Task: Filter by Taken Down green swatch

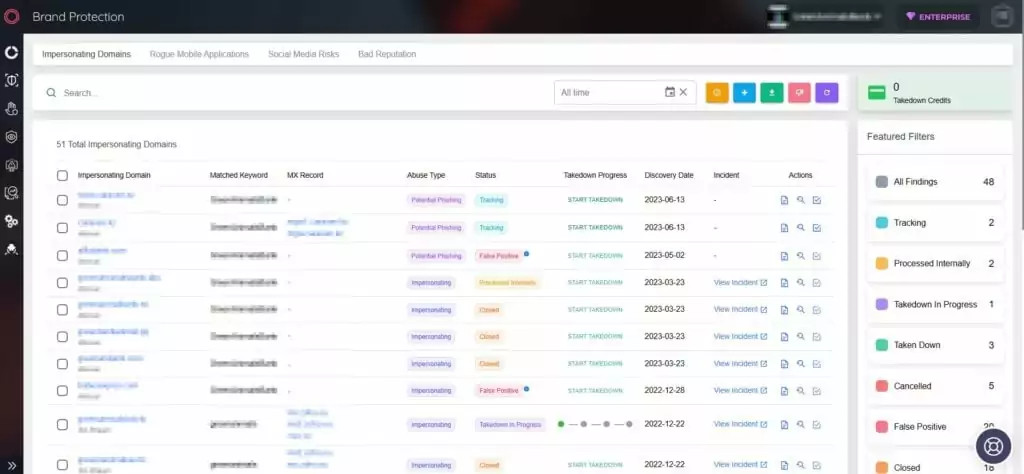Action: coord(882,345)
